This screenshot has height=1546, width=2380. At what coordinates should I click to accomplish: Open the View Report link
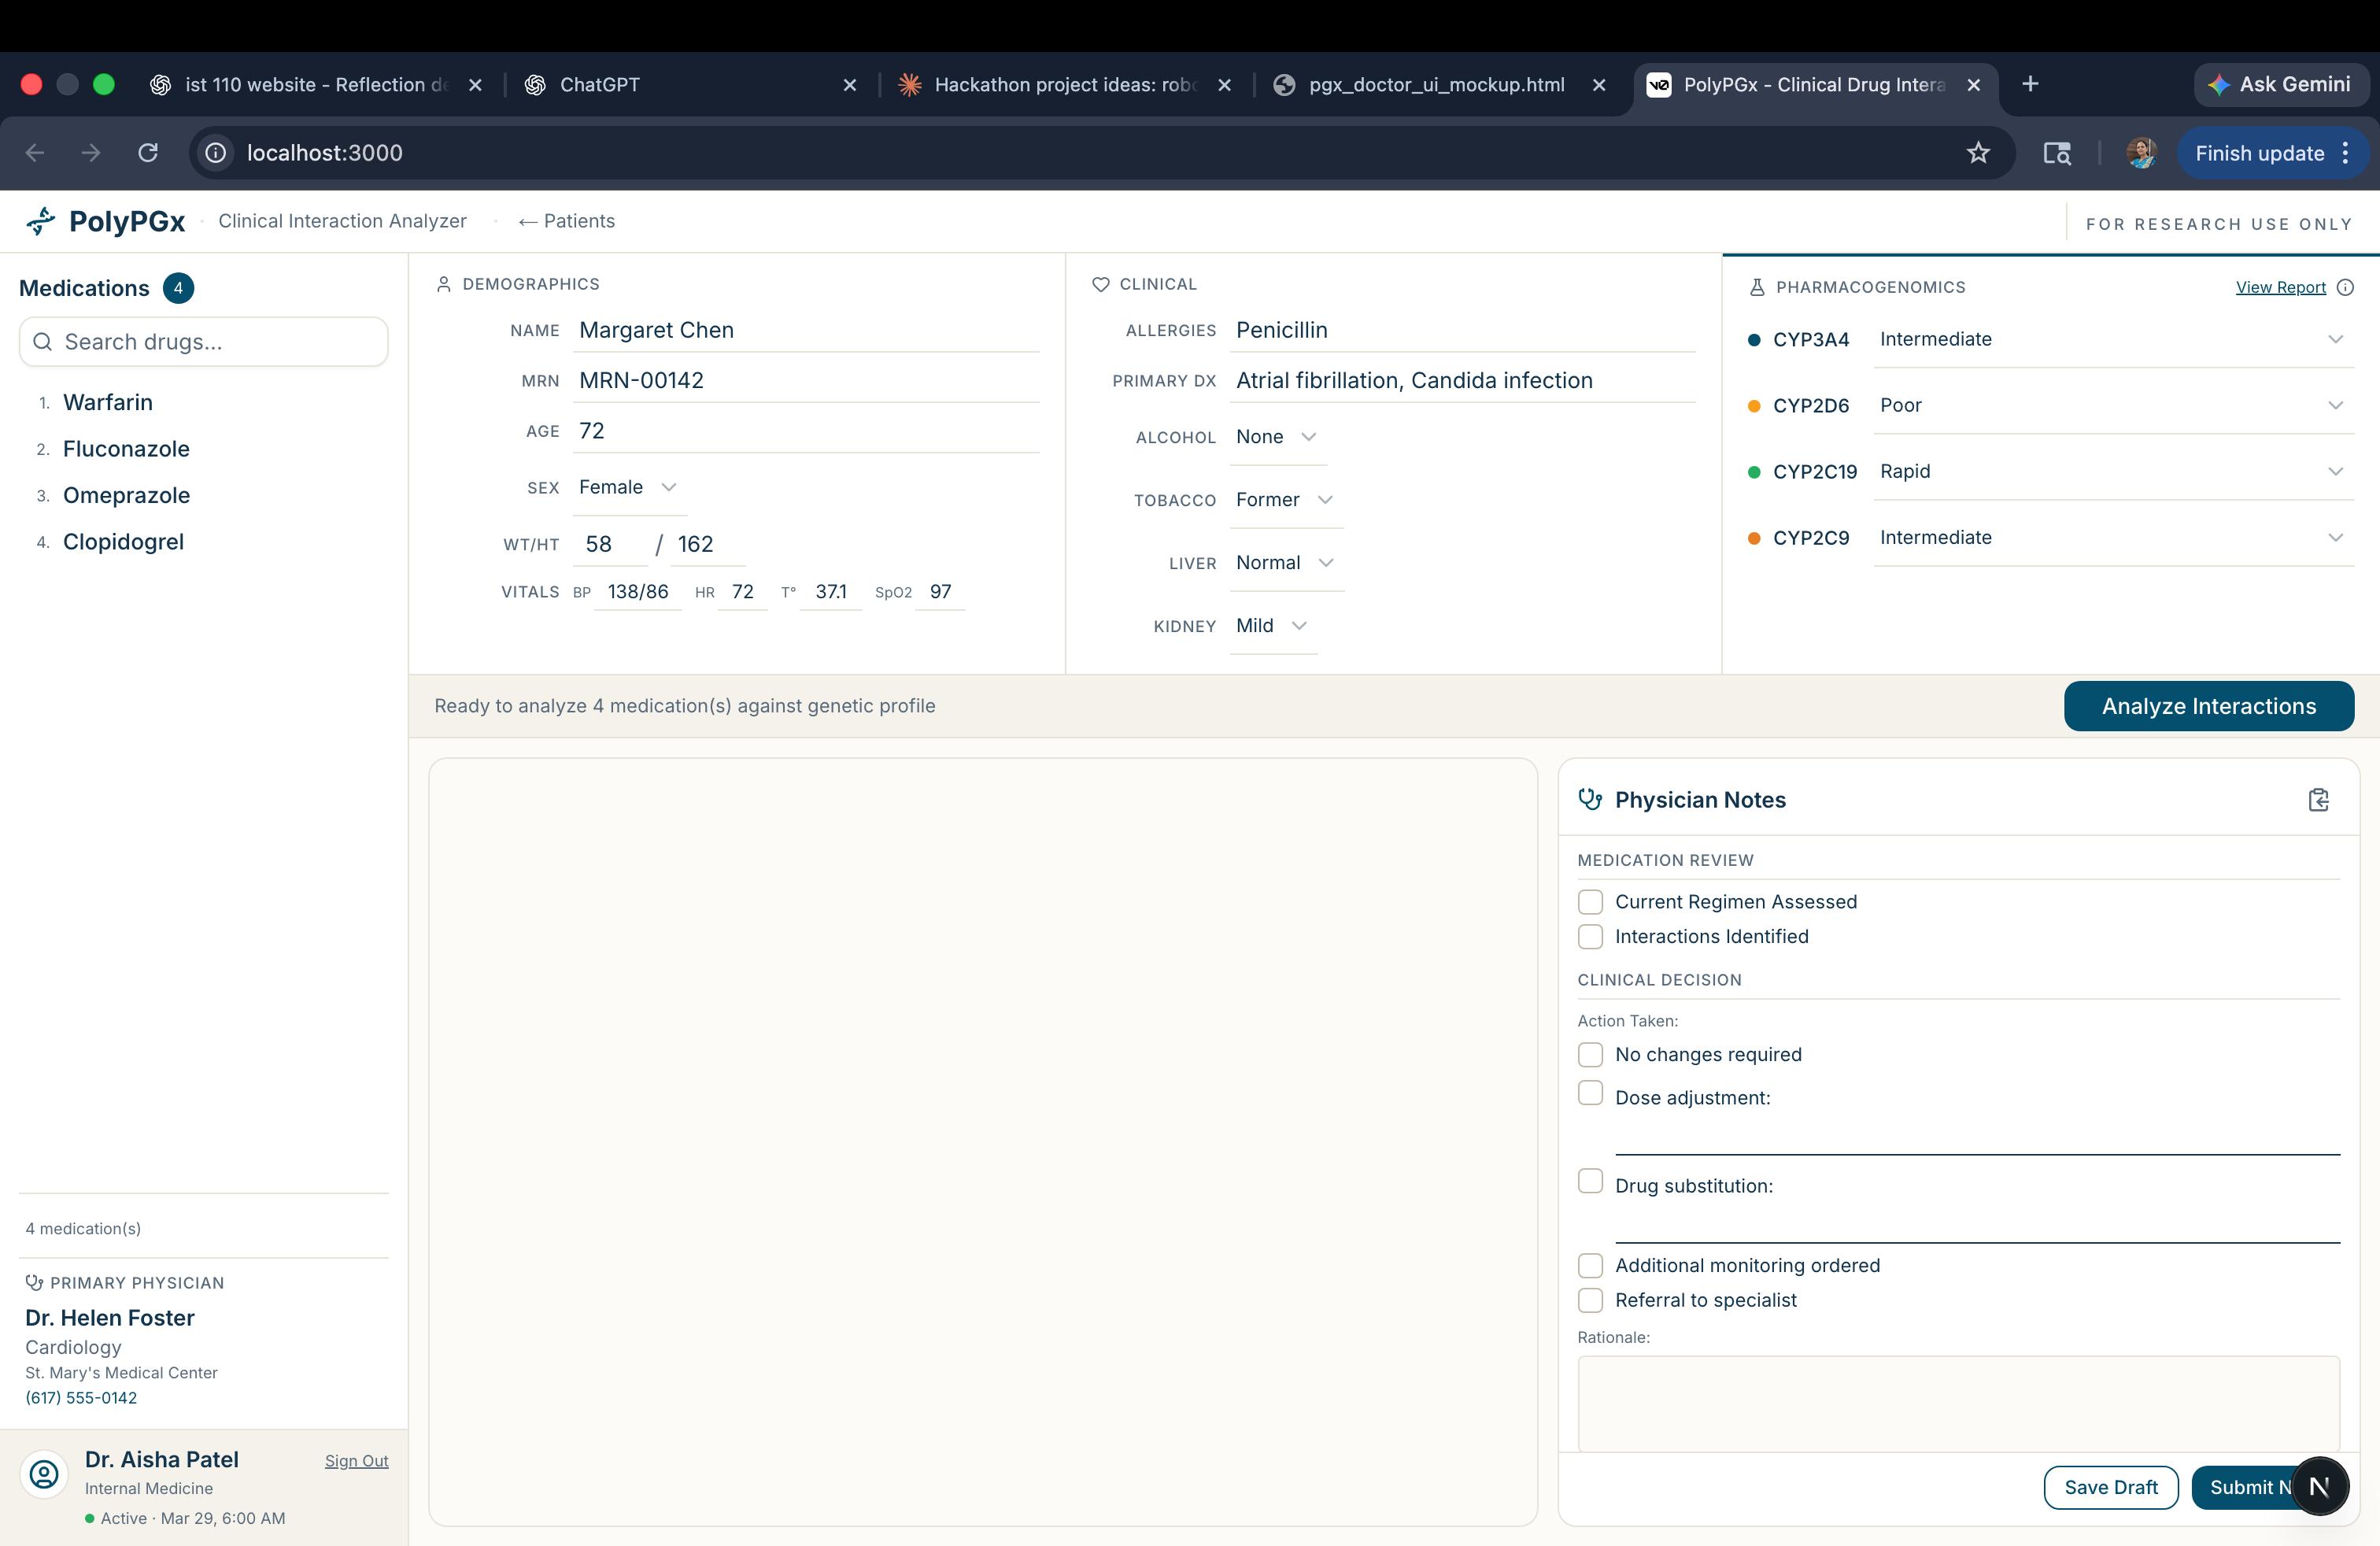click(2280, 287)
